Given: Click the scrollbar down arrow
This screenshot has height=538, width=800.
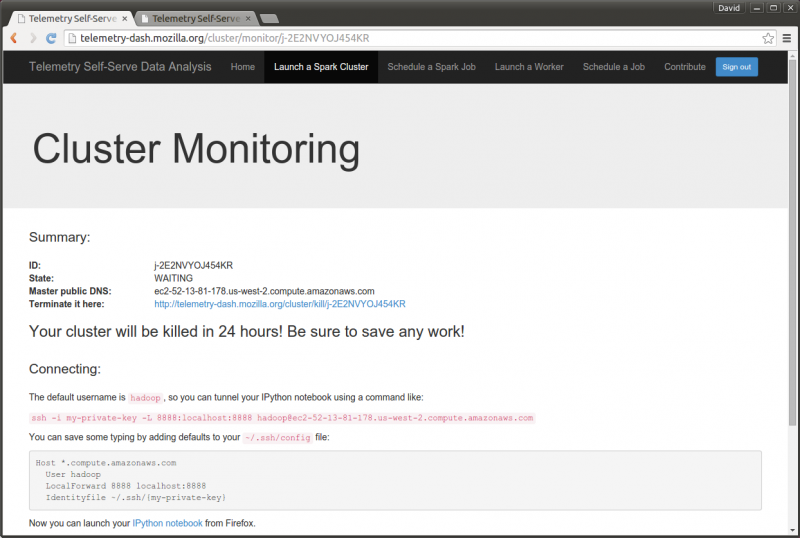Looking at the screenshot, I should [792, 530].
